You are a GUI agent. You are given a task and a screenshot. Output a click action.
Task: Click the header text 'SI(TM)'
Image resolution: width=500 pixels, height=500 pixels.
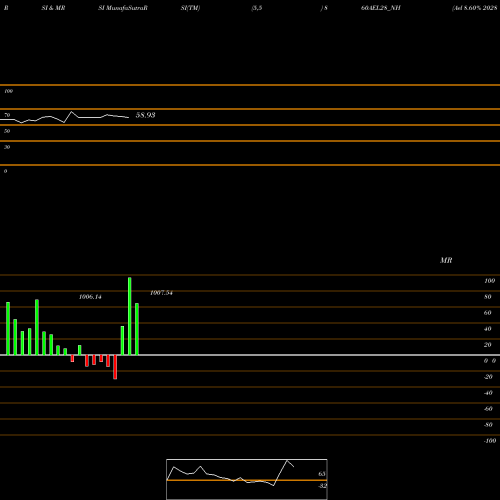190,8
